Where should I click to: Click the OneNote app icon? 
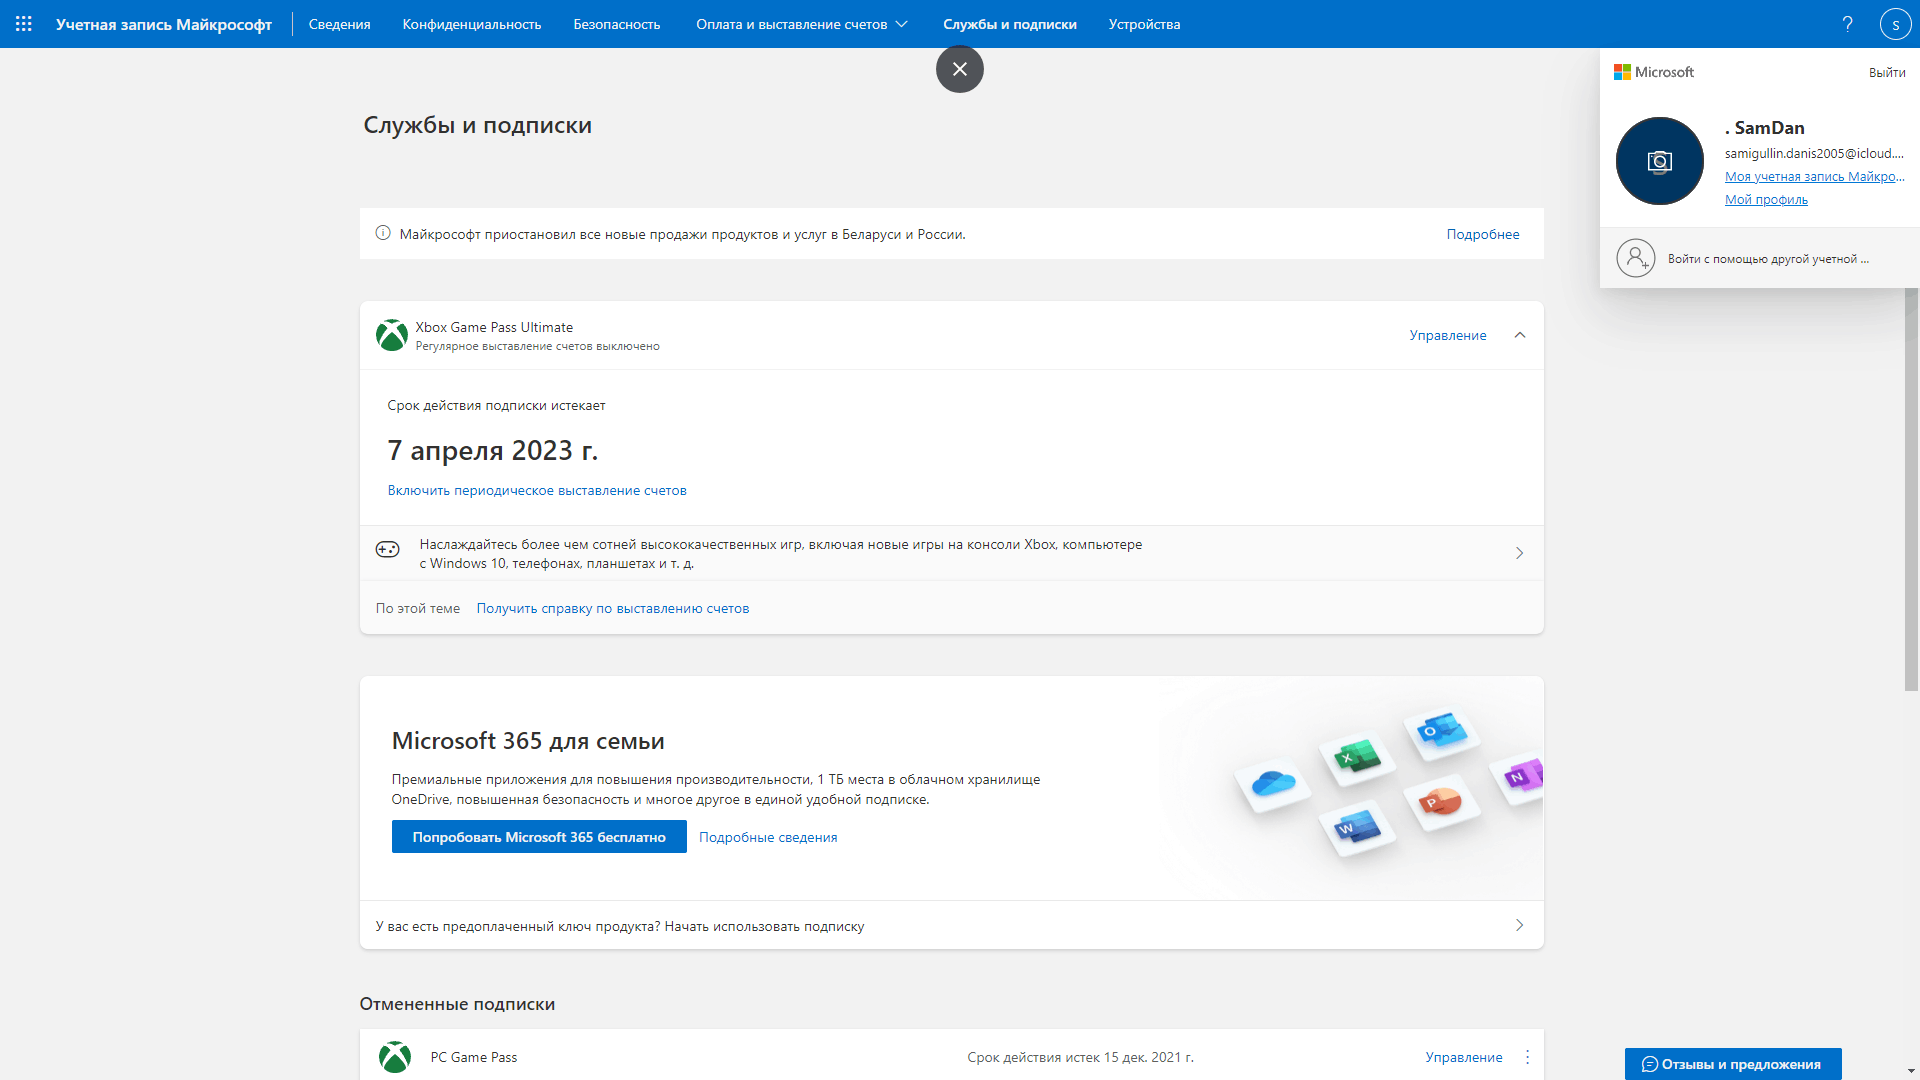click(1521, 776)
